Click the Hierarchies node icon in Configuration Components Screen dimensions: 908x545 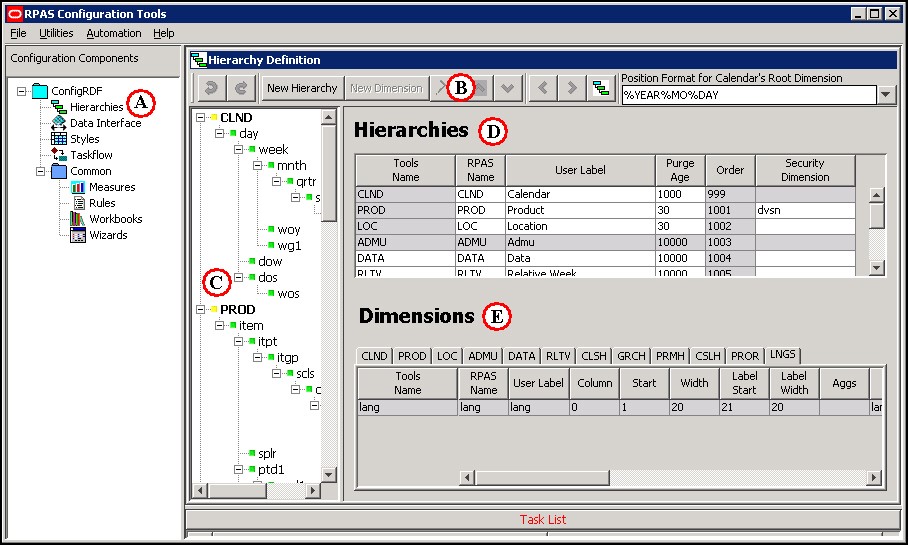(x=59, y=107)
